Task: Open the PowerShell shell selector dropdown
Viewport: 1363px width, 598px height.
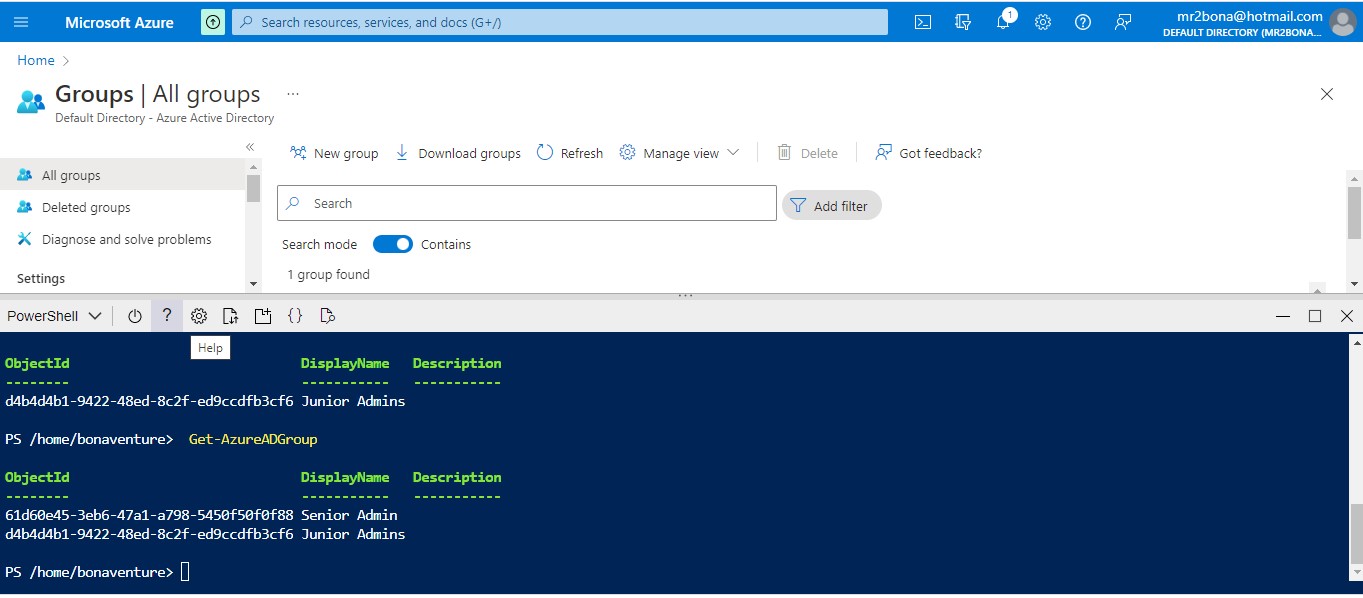Action: pos(55,315)
